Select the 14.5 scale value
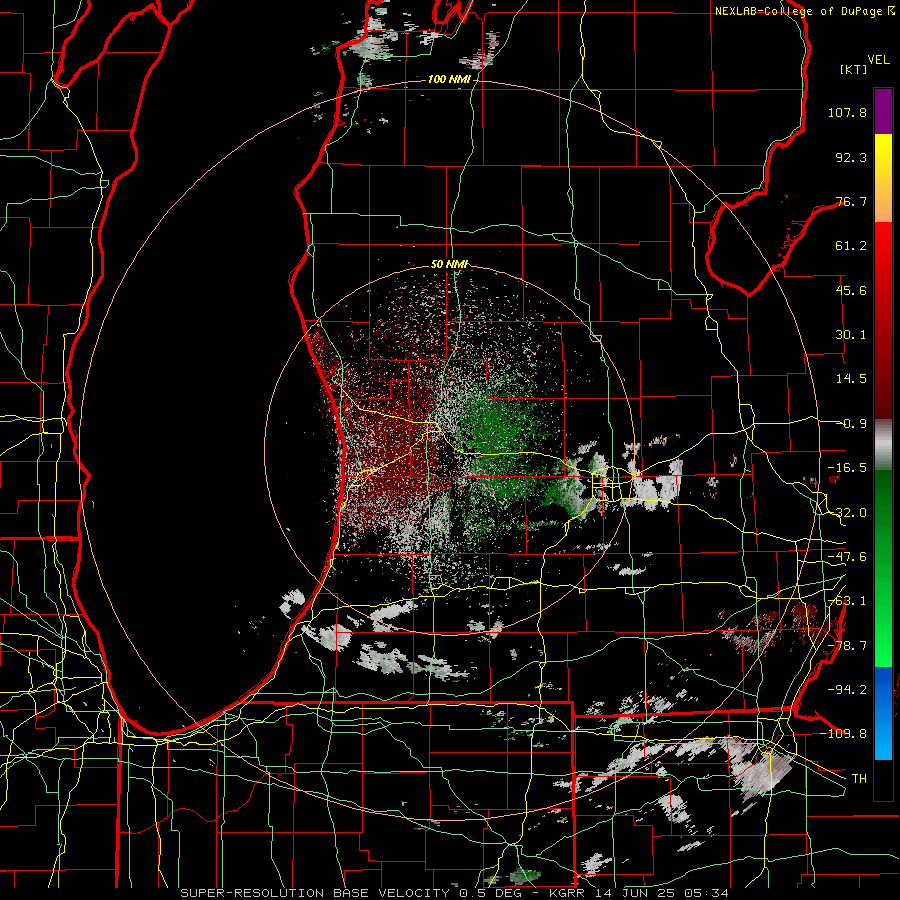The image size is (900, 900). [x=851, y=379]
